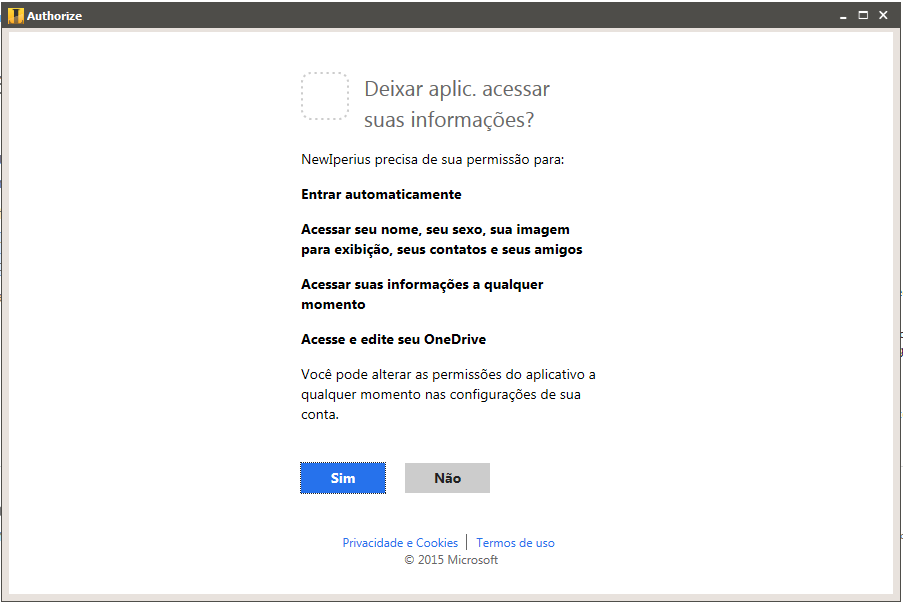Click 'Acessar suas informações a qualquer momento' text
This screenshot has height=604, width=903.
click(x=422, y=294)
